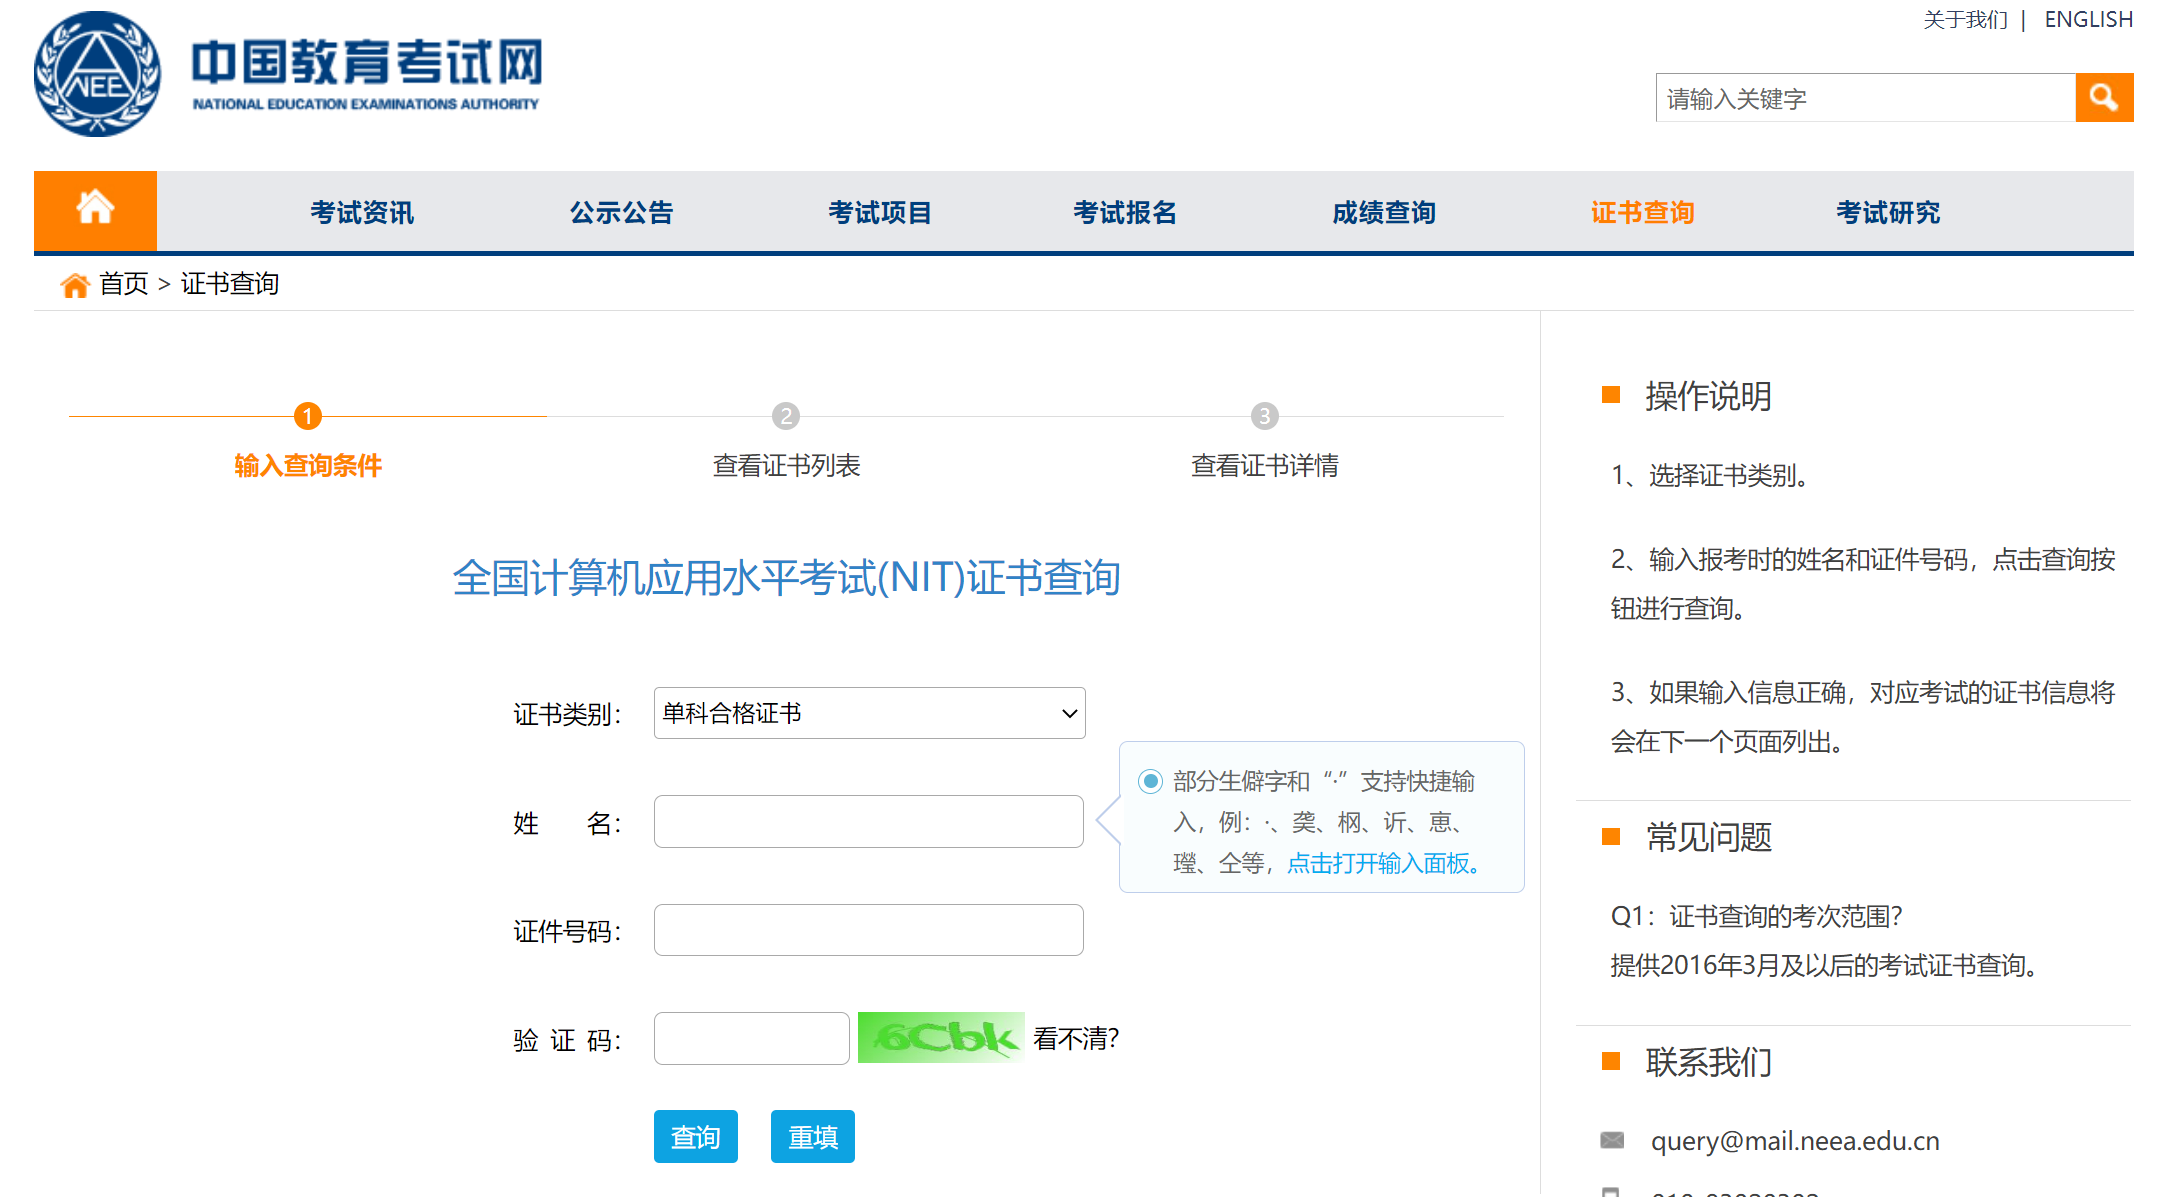Click the step 2 circle marker
This screenshot has height=1197, width=2176.
pos(786,416)
